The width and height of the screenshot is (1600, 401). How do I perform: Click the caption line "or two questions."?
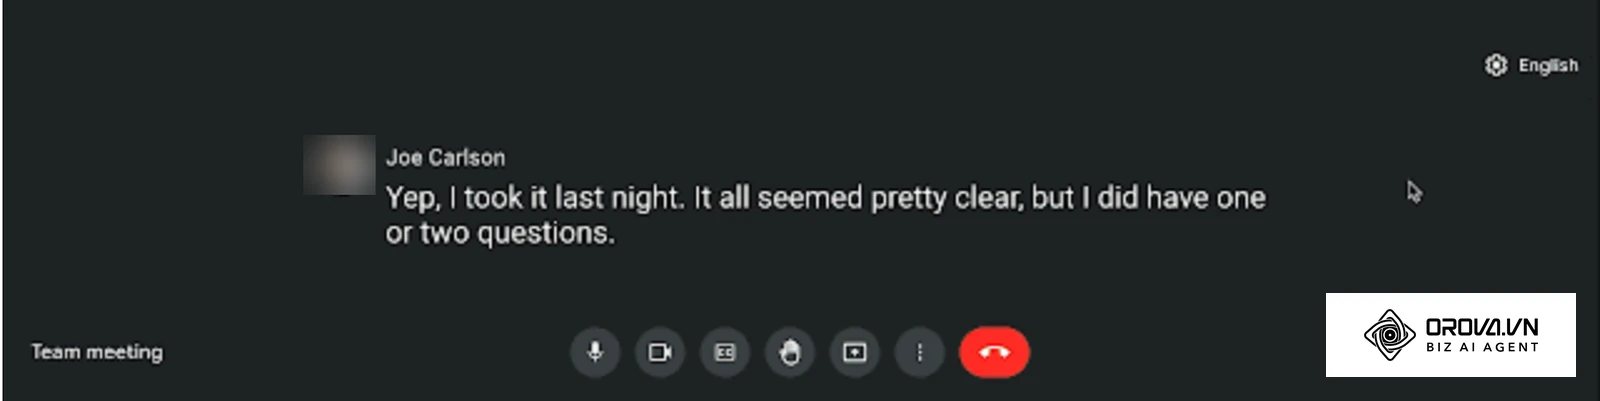pos(500,233)
